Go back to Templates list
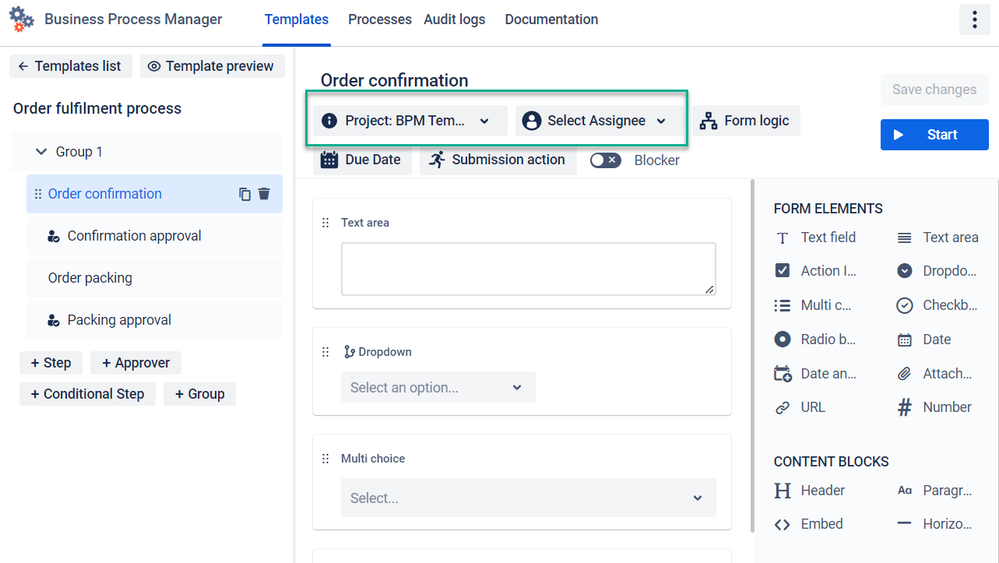This screenshot has height=563, width=999. [x=70, y=66]
